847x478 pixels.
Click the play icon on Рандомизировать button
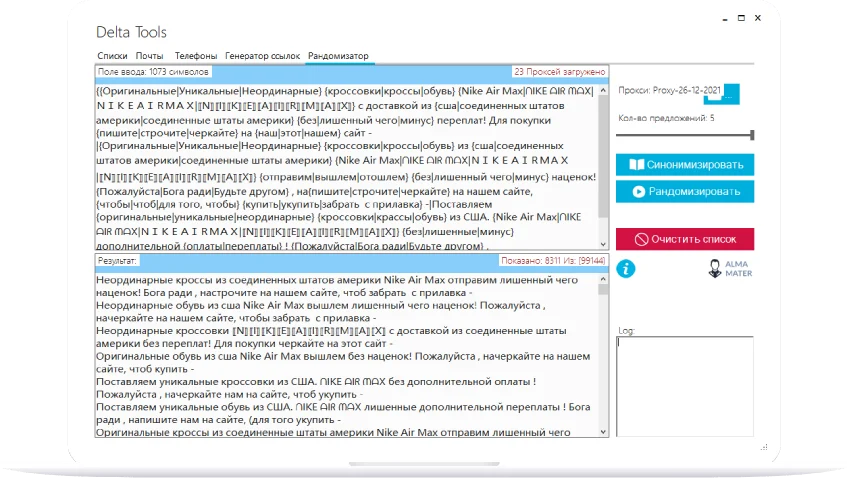click(x=638, y=192)
